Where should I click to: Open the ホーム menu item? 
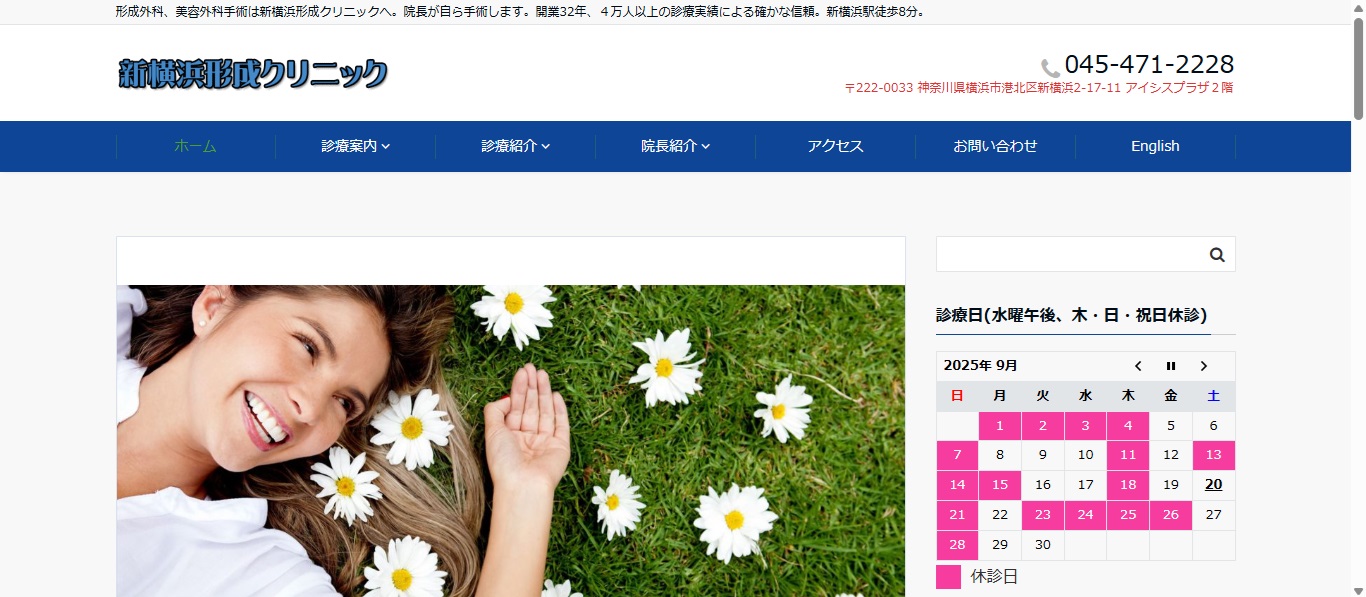195,146
